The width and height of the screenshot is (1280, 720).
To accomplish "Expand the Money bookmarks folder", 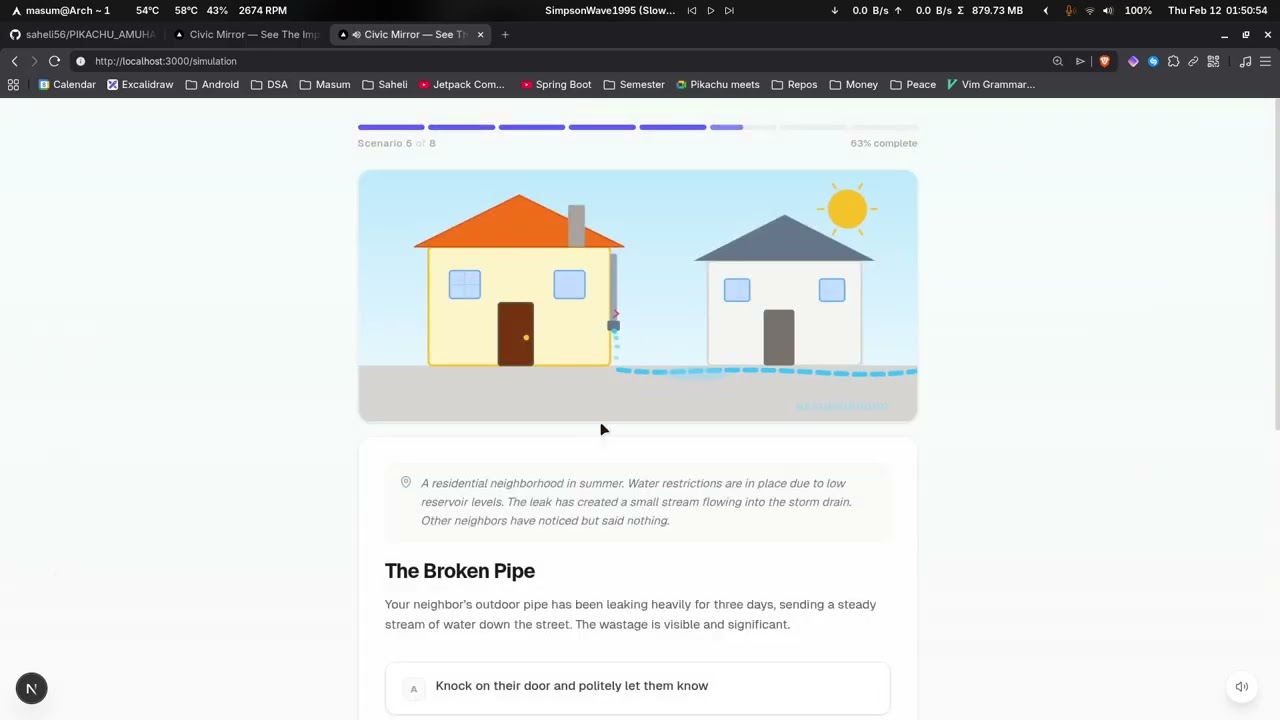I will pyautogui.click(x=853, y=85).
